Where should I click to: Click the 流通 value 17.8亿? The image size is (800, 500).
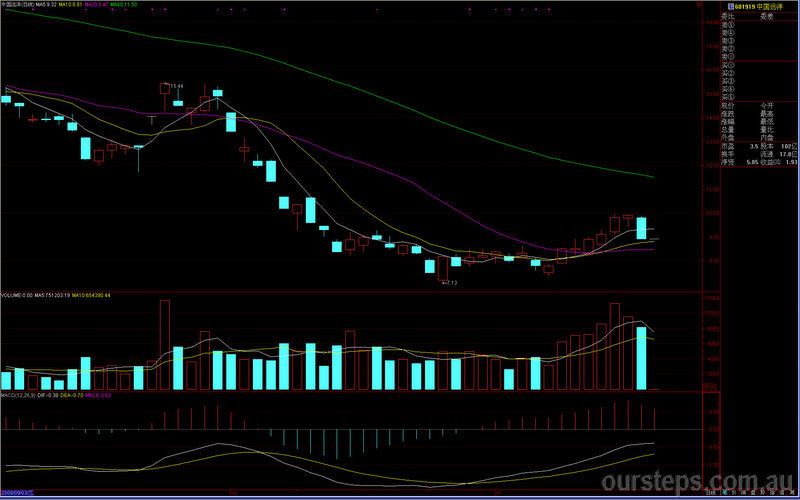[790, 154]
